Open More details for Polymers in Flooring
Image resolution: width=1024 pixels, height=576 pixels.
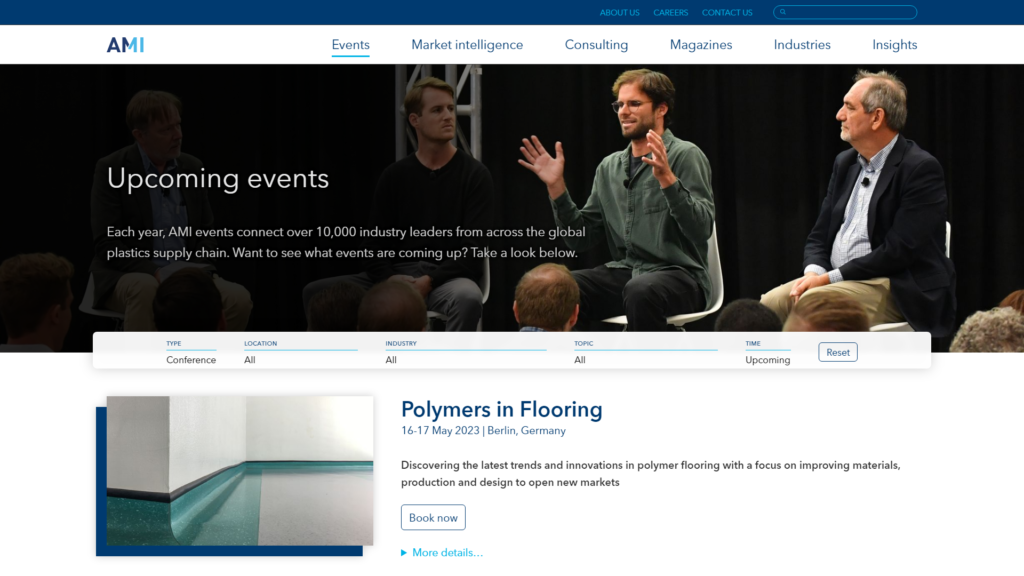[443, 552]
